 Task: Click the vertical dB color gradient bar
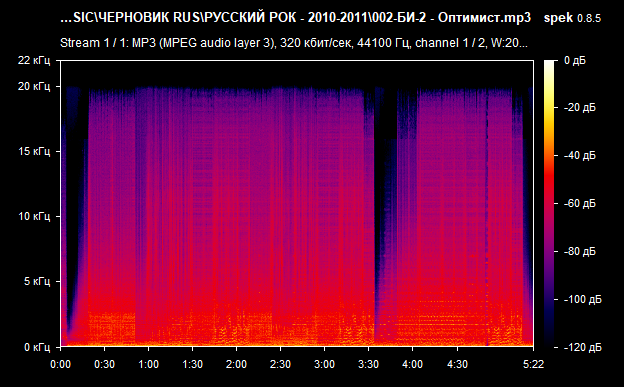pos(549,203)
